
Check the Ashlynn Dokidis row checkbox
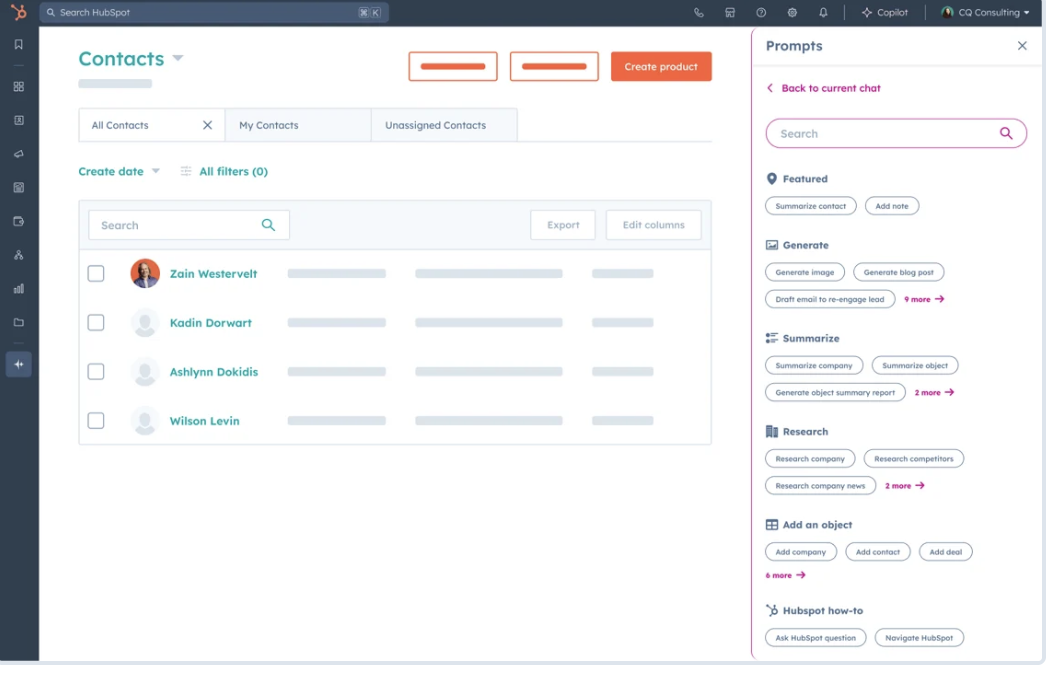[x=96, y=372]
